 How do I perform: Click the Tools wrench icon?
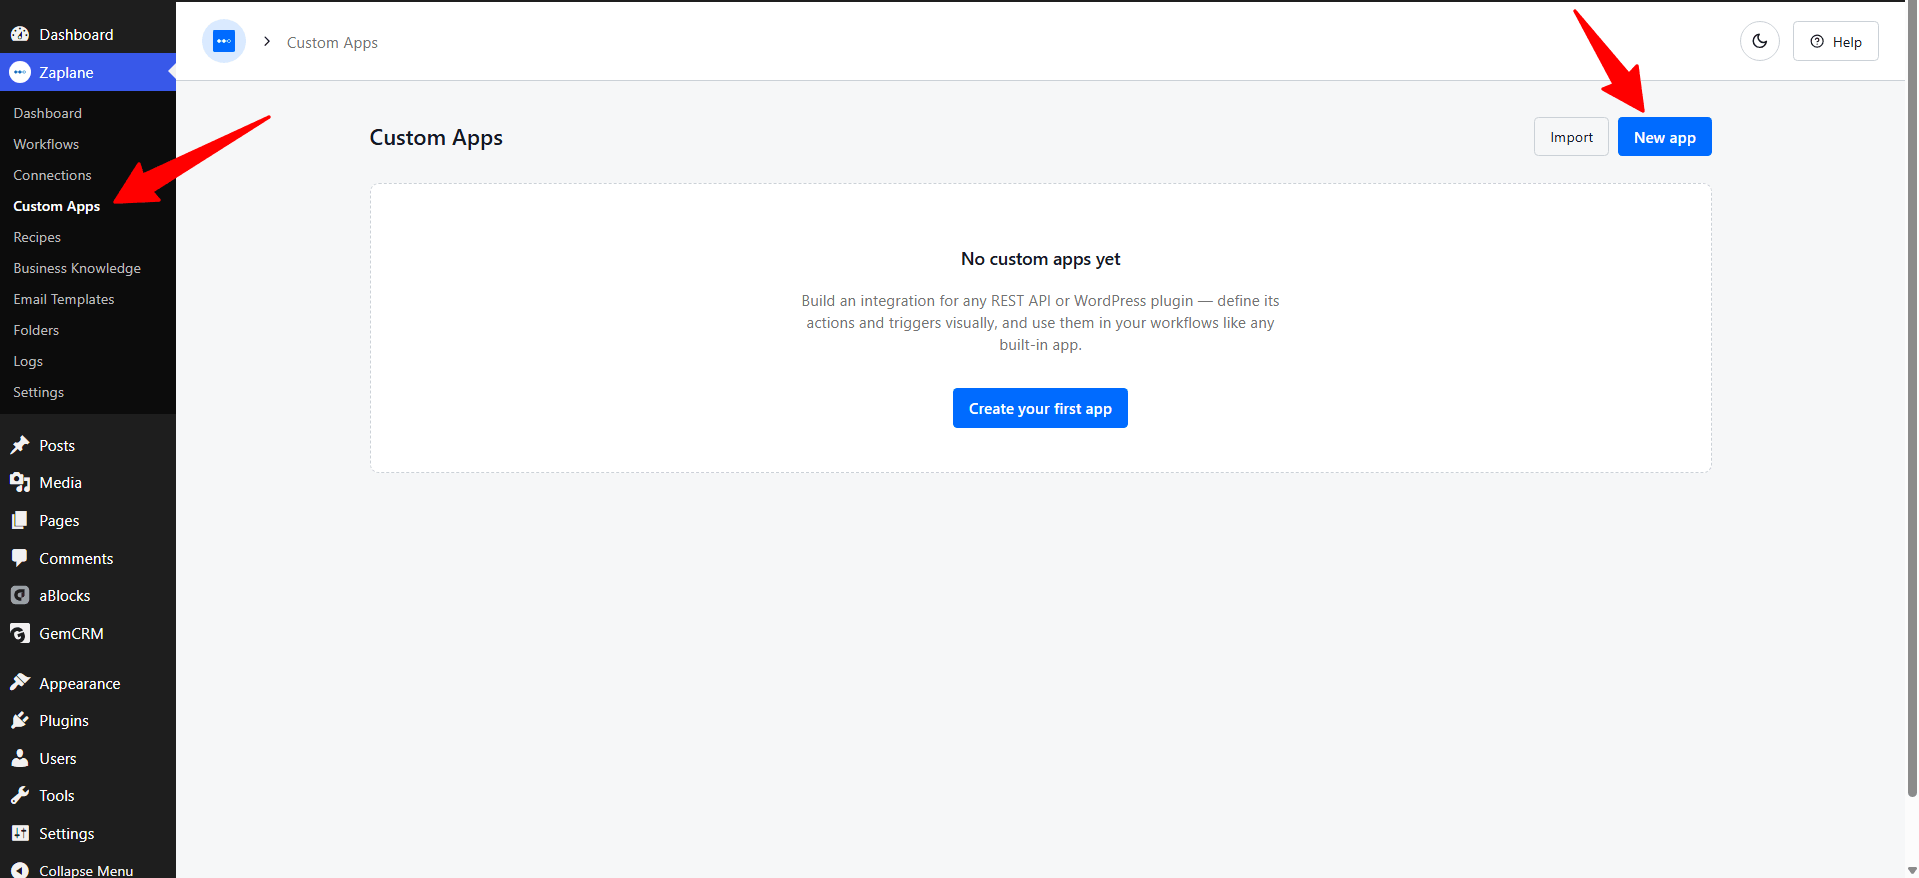(20, 795)
